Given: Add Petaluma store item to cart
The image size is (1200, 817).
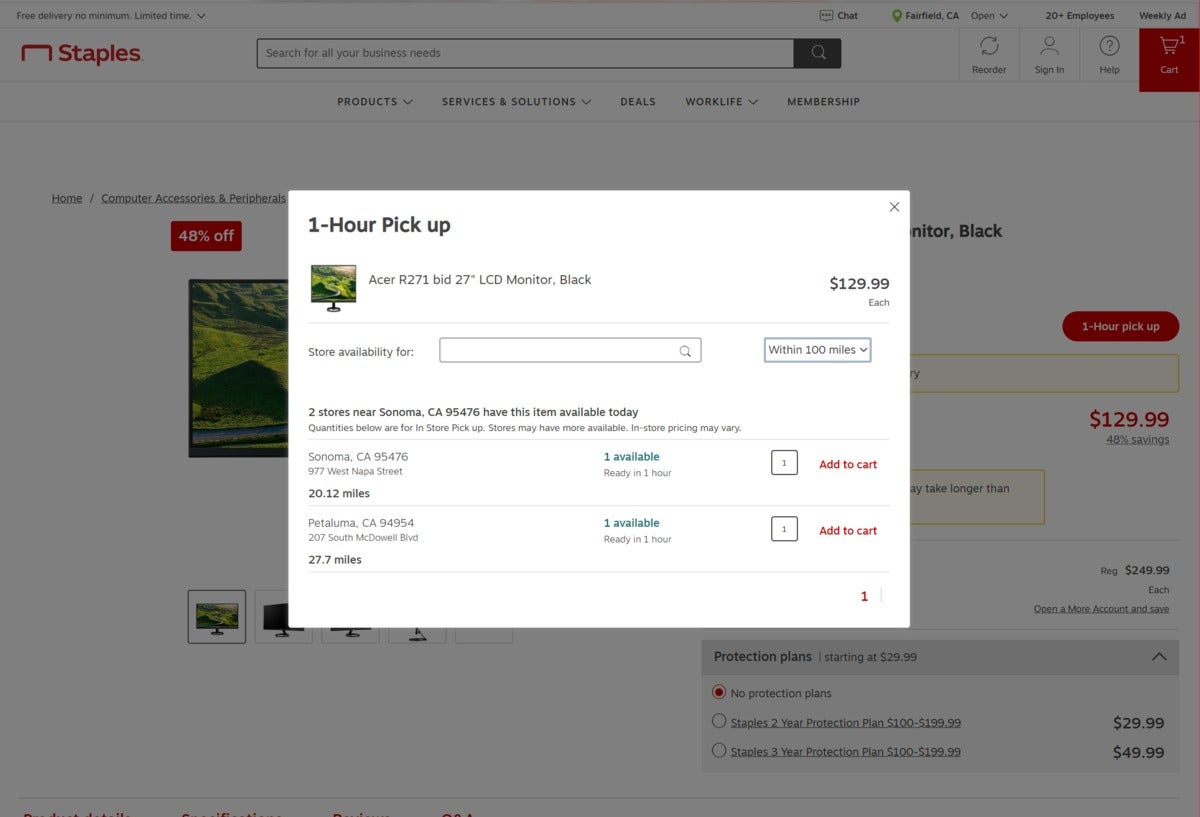Looking at the screenshot, I should [x=848, y=530].
